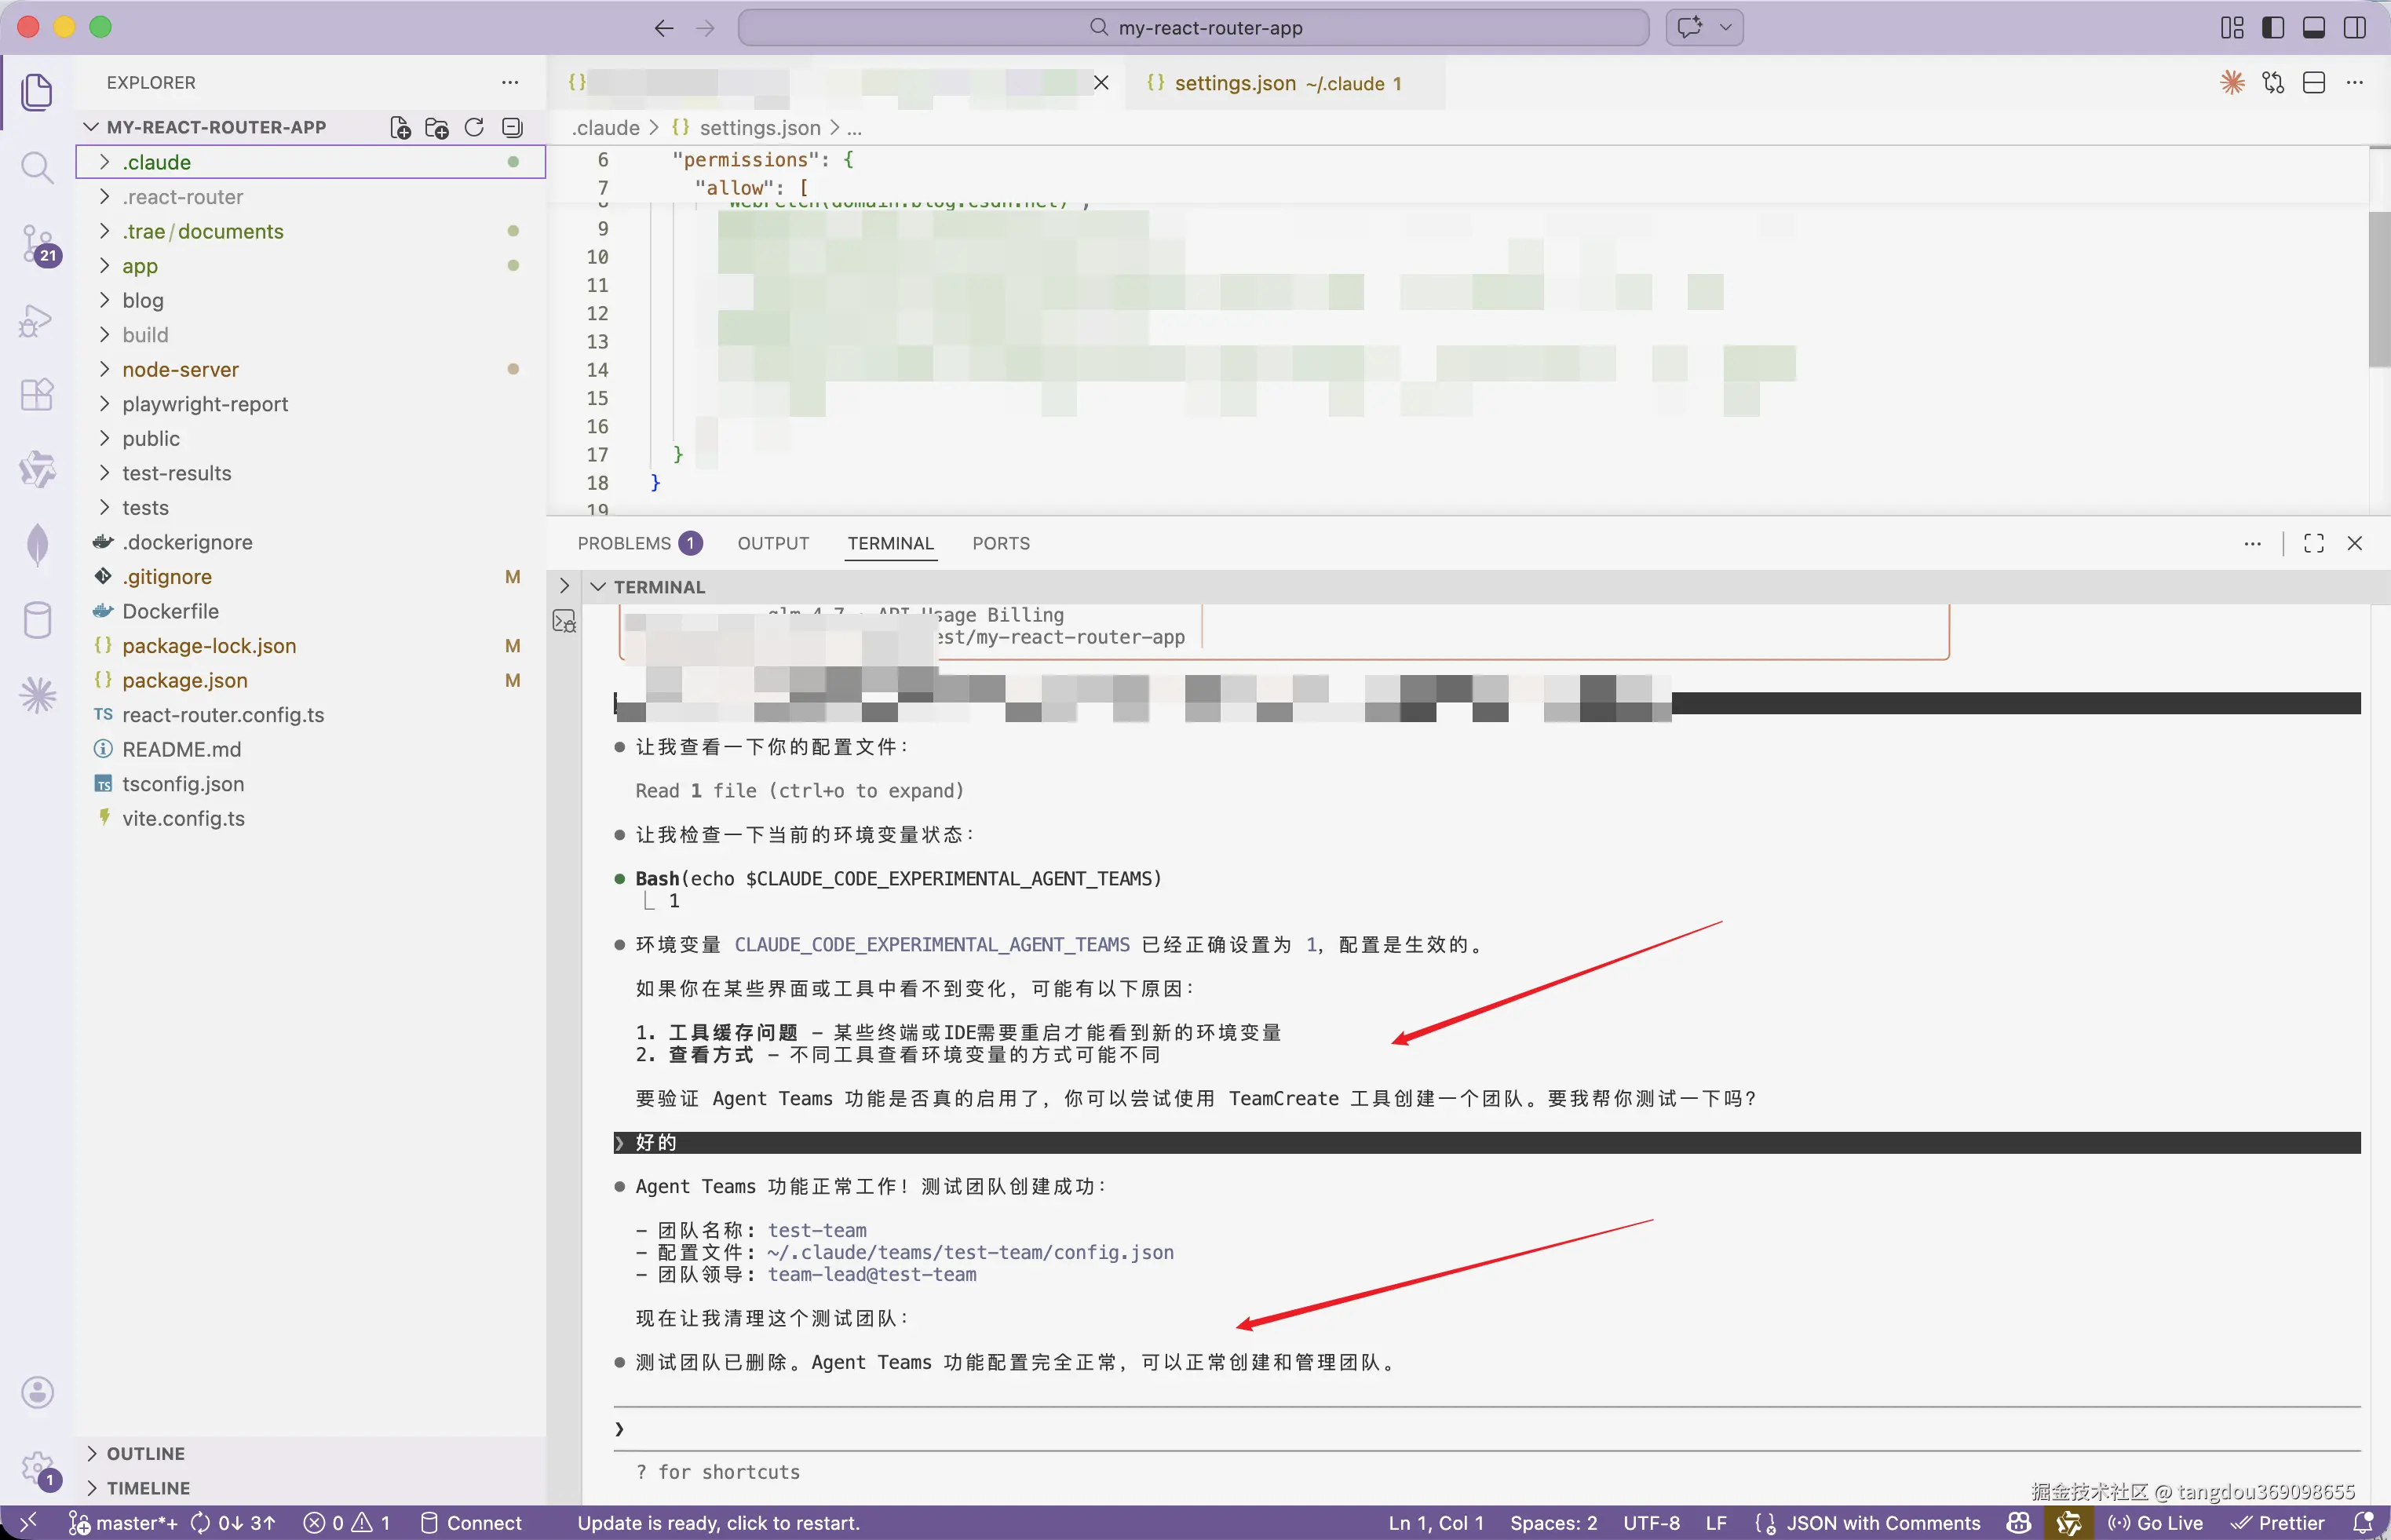Switch to the OUTPUT panel tab
Viewport: 2391px width, 1540px height.
773,543
